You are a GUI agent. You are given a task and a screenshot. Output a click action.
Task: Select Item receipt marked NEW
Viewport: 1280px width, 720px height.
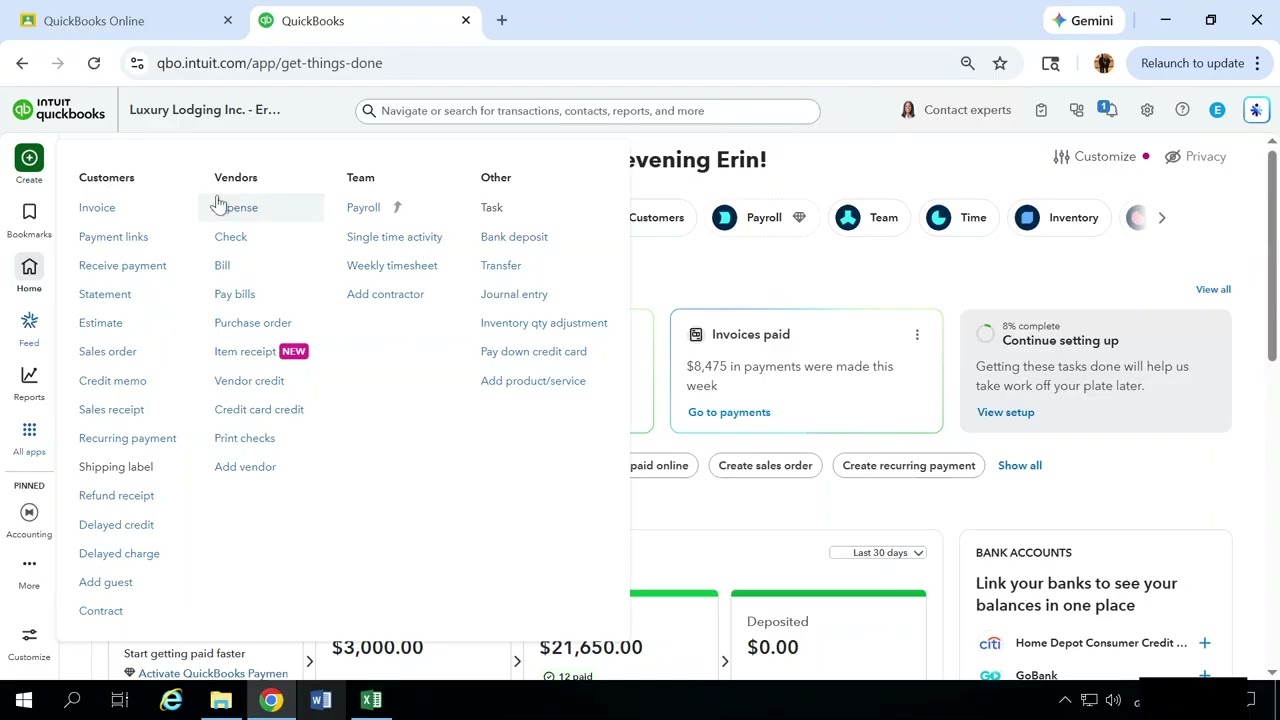pos(245,352)
